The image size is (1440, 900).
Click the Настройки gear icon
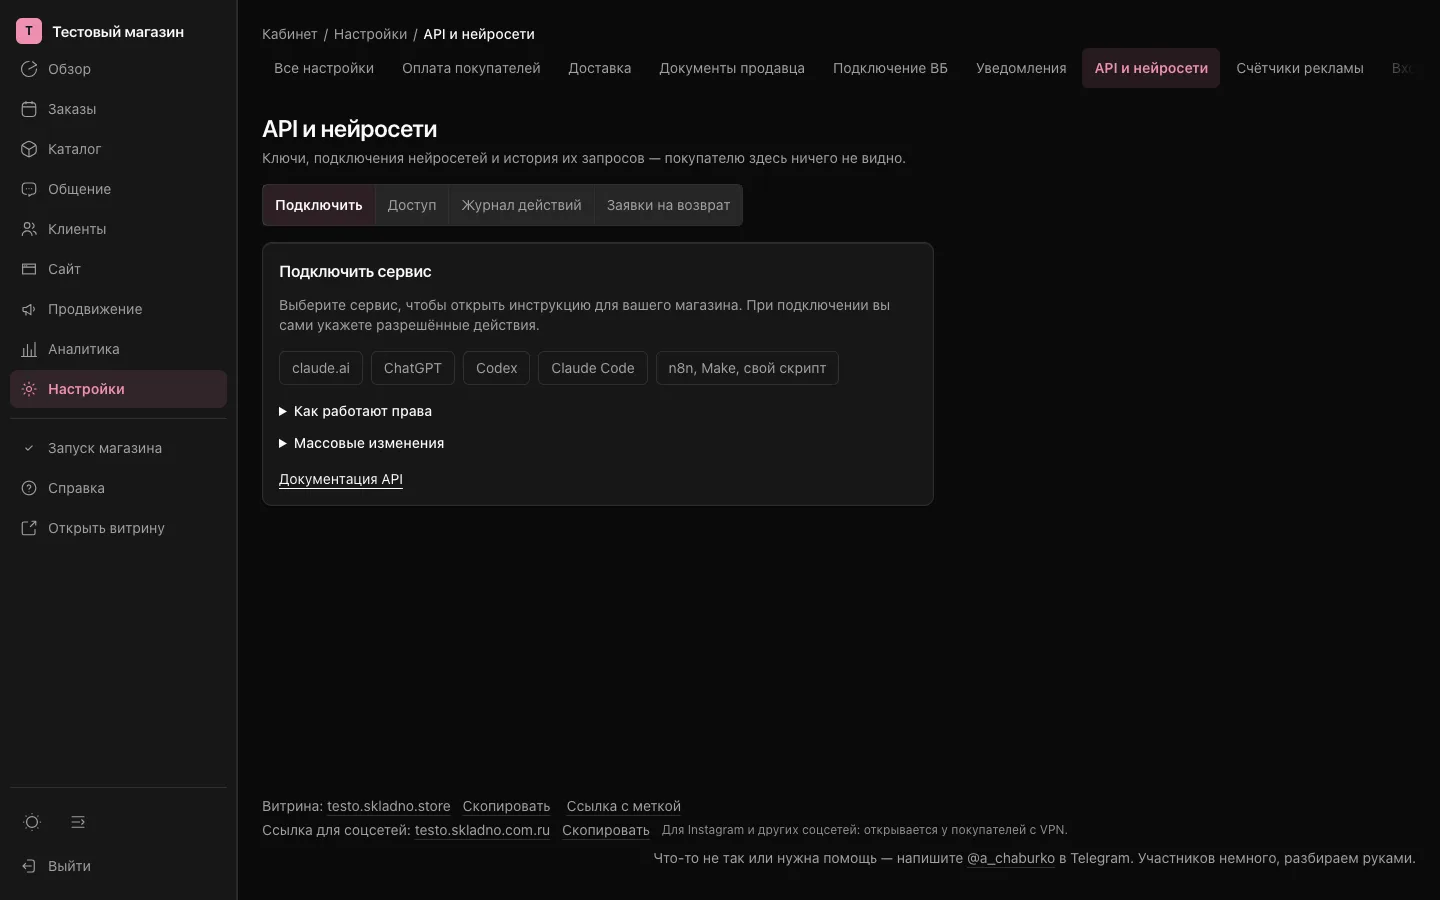pos(29,389)
